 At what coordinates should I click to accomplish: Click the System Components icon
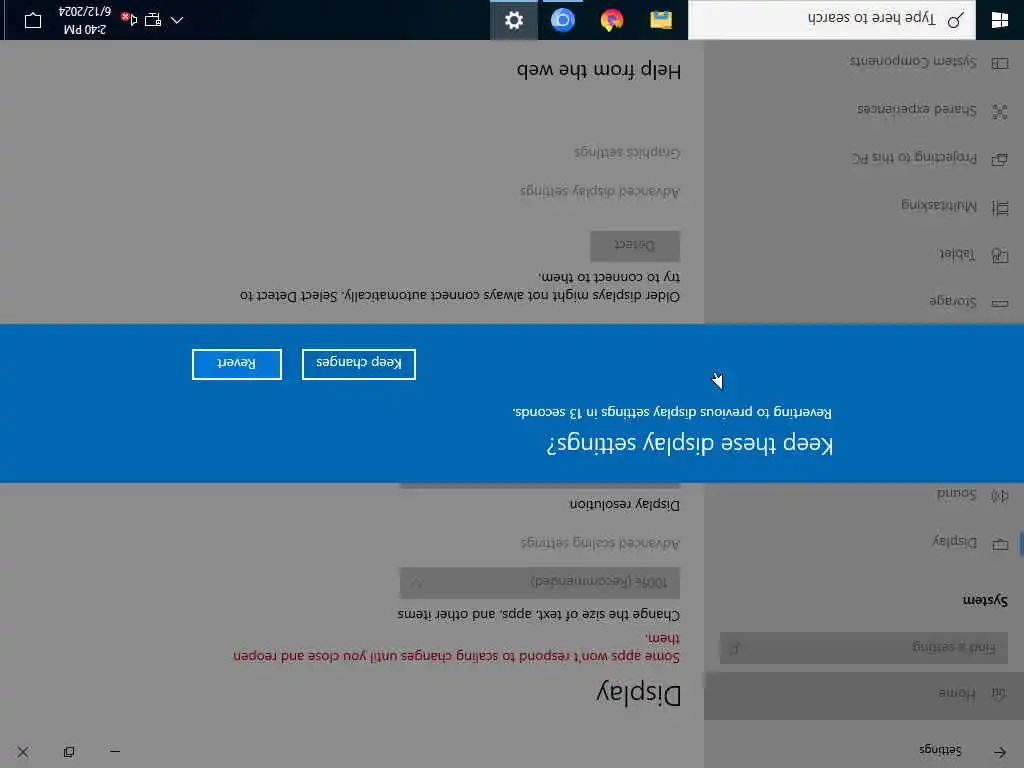click(x=1000, y=63)
